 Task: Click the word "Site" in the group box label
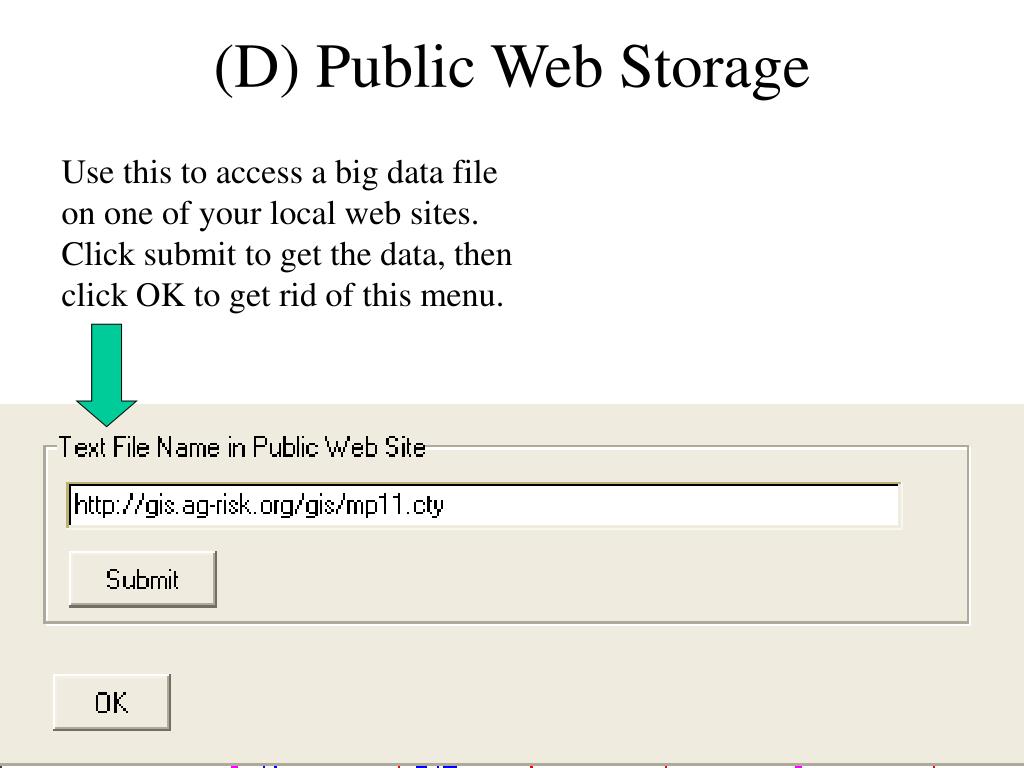[x=405, y=447]
